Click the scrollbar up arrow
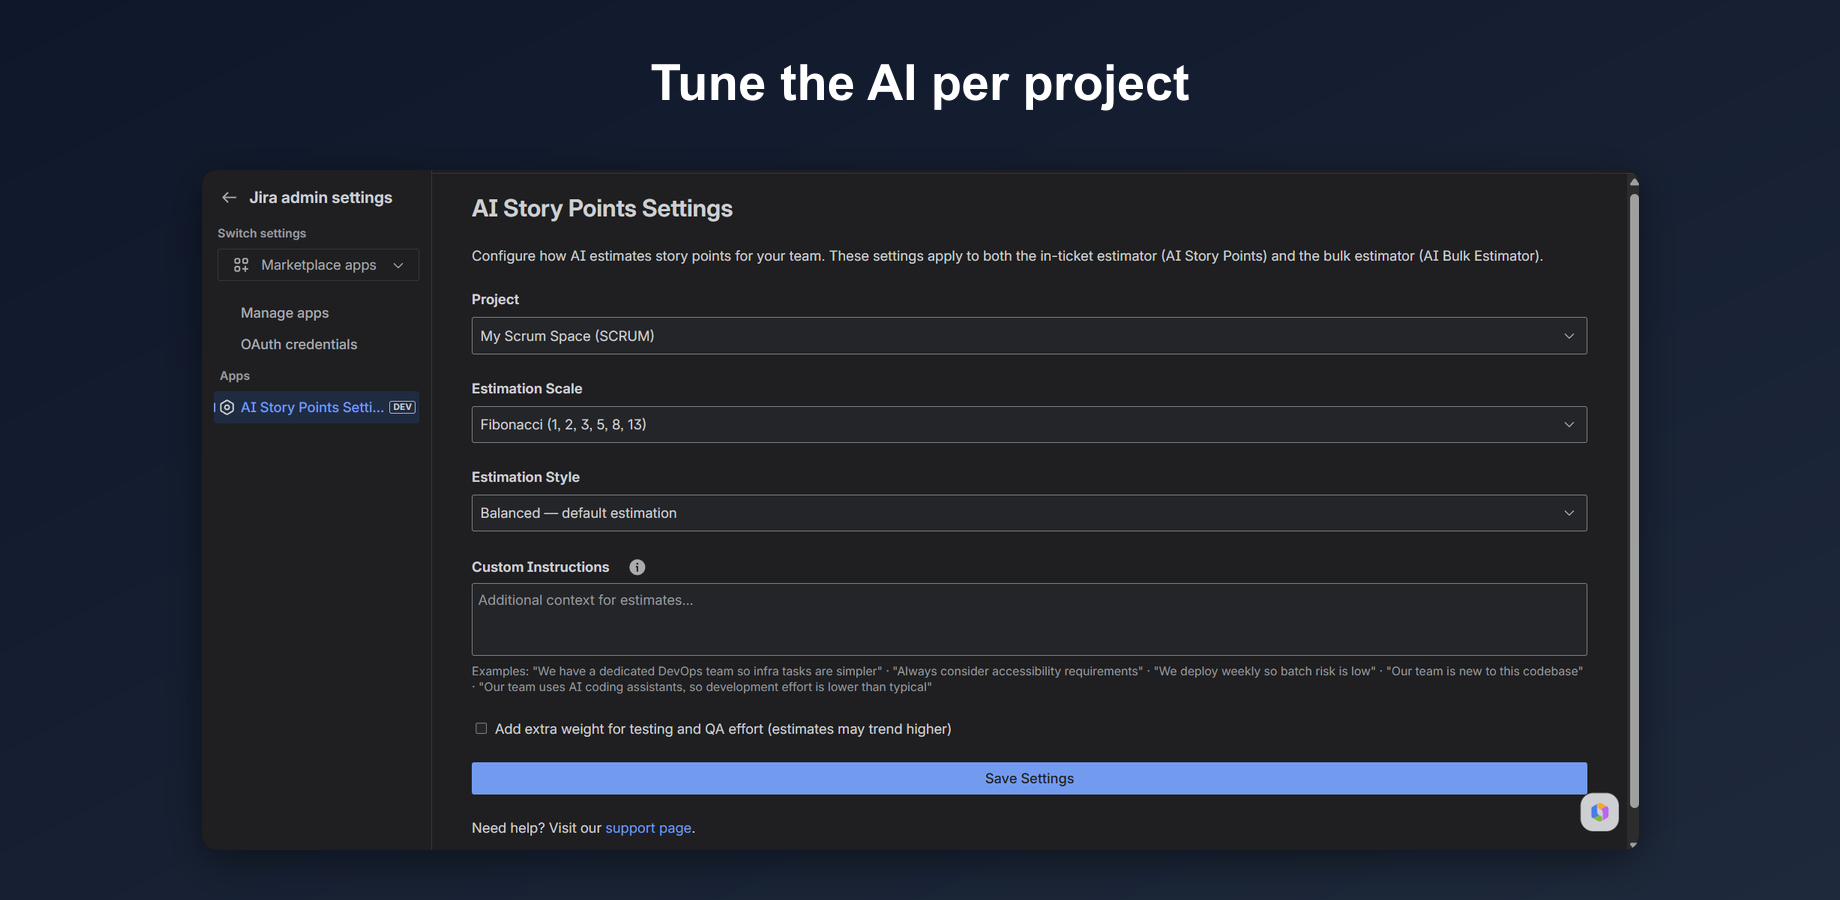This screenshot has height=900, width=1840. click(x=1634, y=182)
